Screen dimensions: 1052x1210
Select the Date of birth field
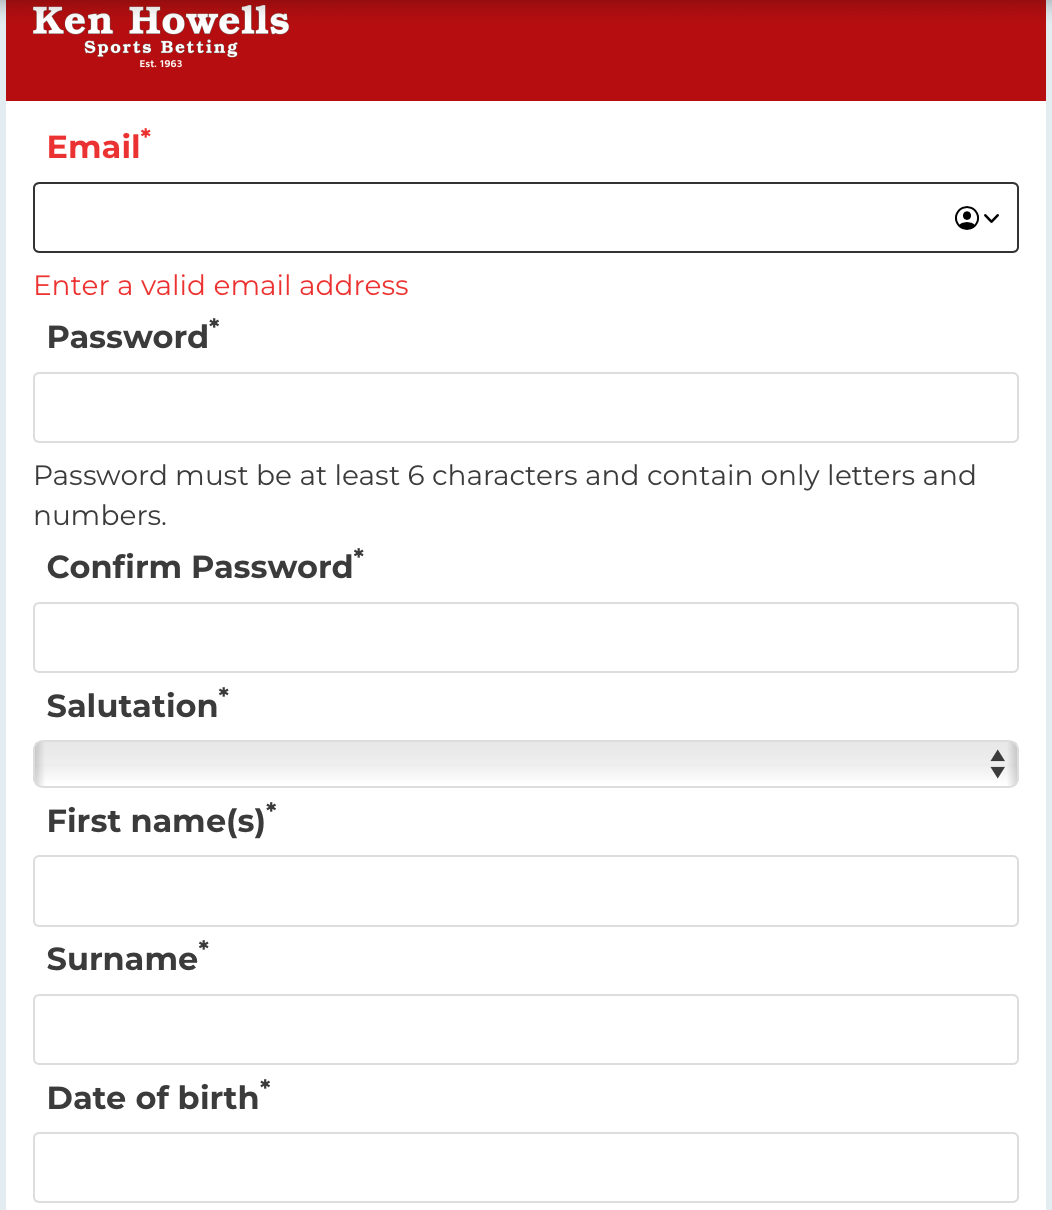[x=526, y=1167]
